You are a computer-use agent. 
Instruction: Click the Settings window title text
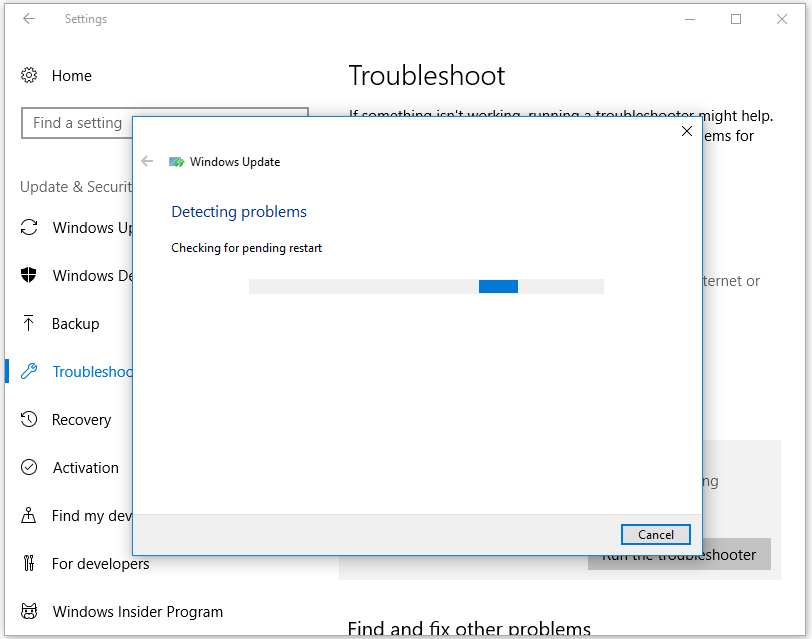pyautogui.click(x=85, y=19)
